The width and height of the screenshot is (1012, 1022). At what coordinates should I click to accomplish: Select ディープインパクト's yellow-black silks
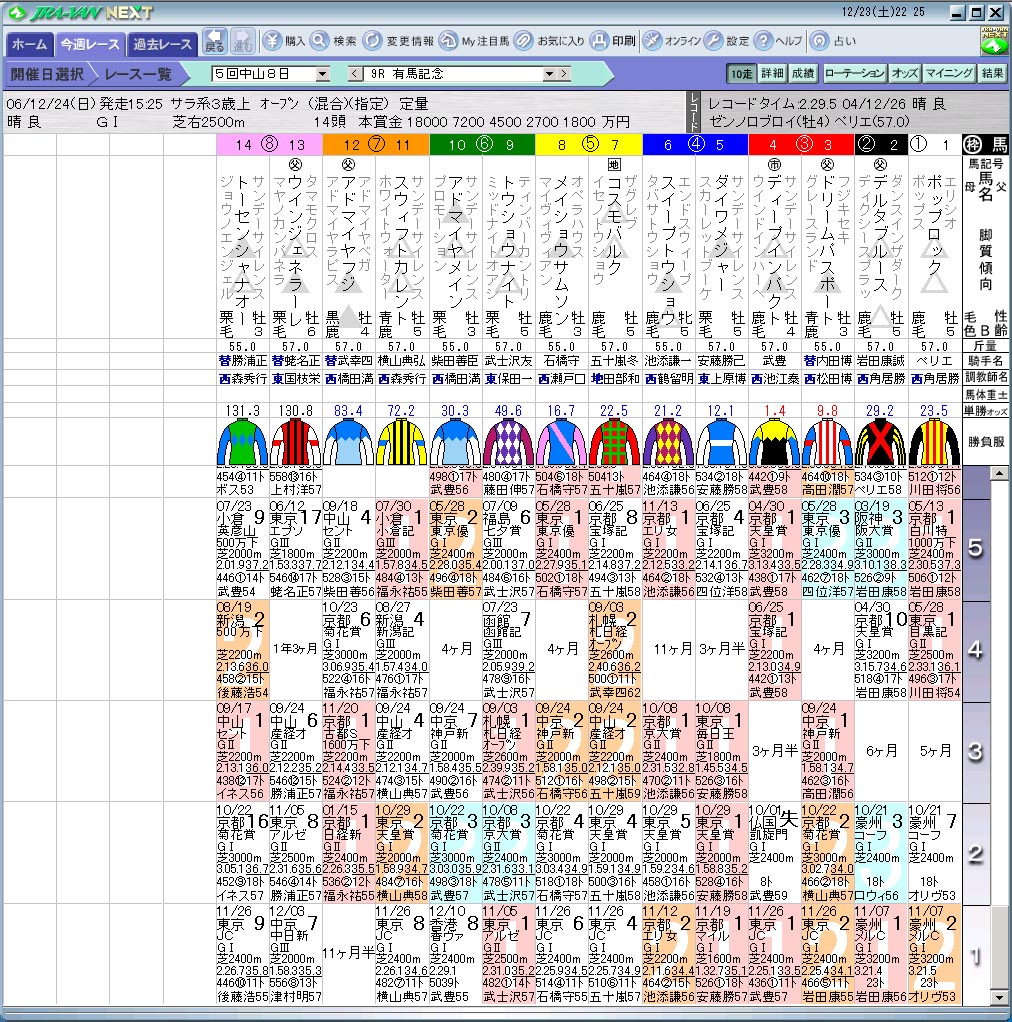pyautogui.click(x=775, y=440)
